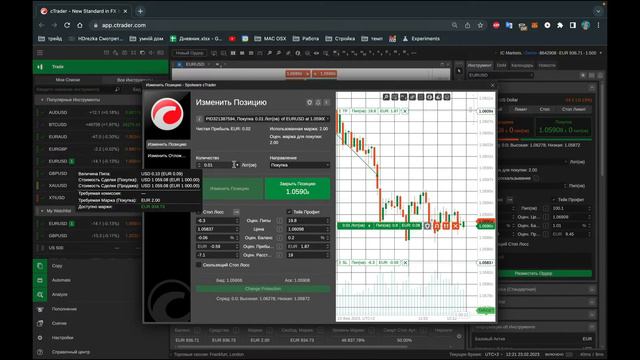Select BTCUSD in popular instruments

[58, 124]
